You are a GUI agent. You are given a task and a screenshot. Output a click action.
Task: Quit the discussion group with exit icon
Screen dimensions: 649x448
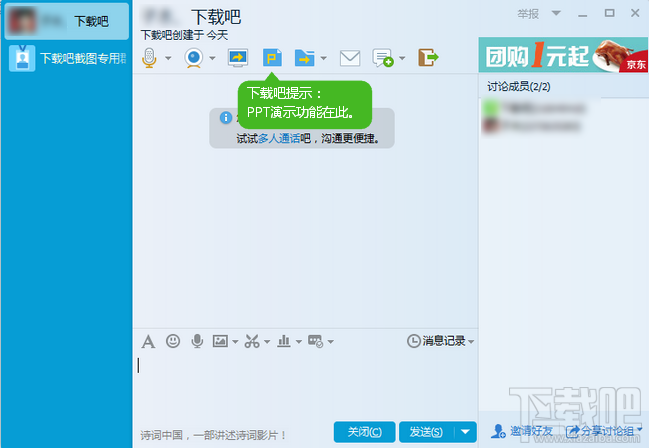coord(428,58)
